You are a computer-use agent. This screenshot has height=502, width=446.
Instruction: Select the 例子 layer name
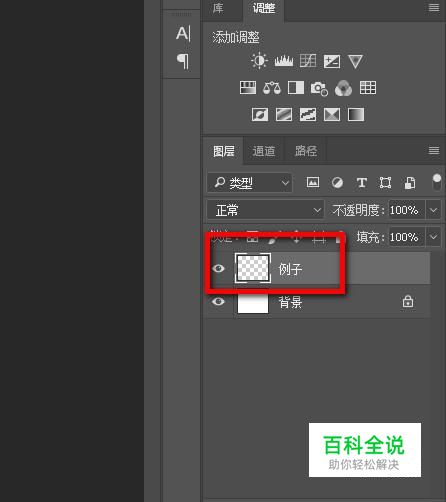click(290, 269)
